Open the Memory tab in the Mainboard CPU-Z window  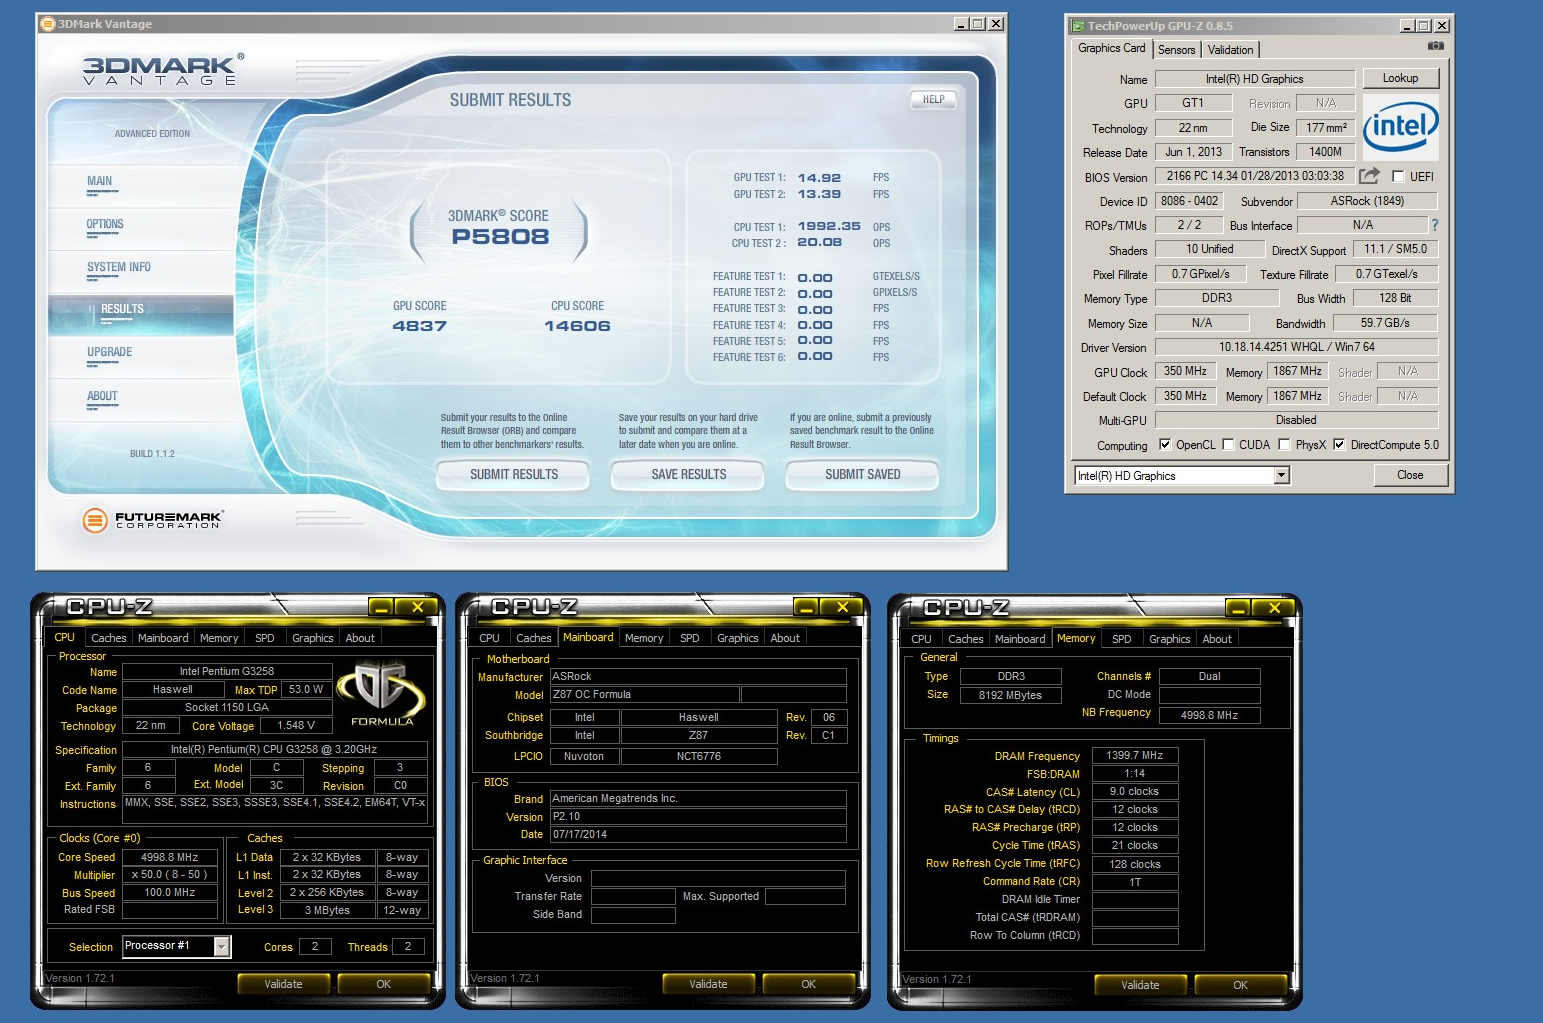pos(644,638)
